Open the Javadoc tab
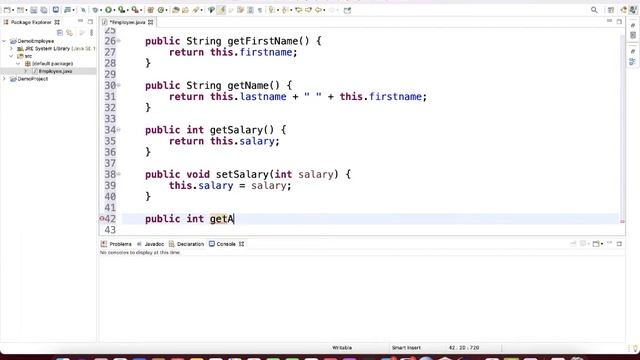Screen dimensions: 640x360 (x=150, y=244)
